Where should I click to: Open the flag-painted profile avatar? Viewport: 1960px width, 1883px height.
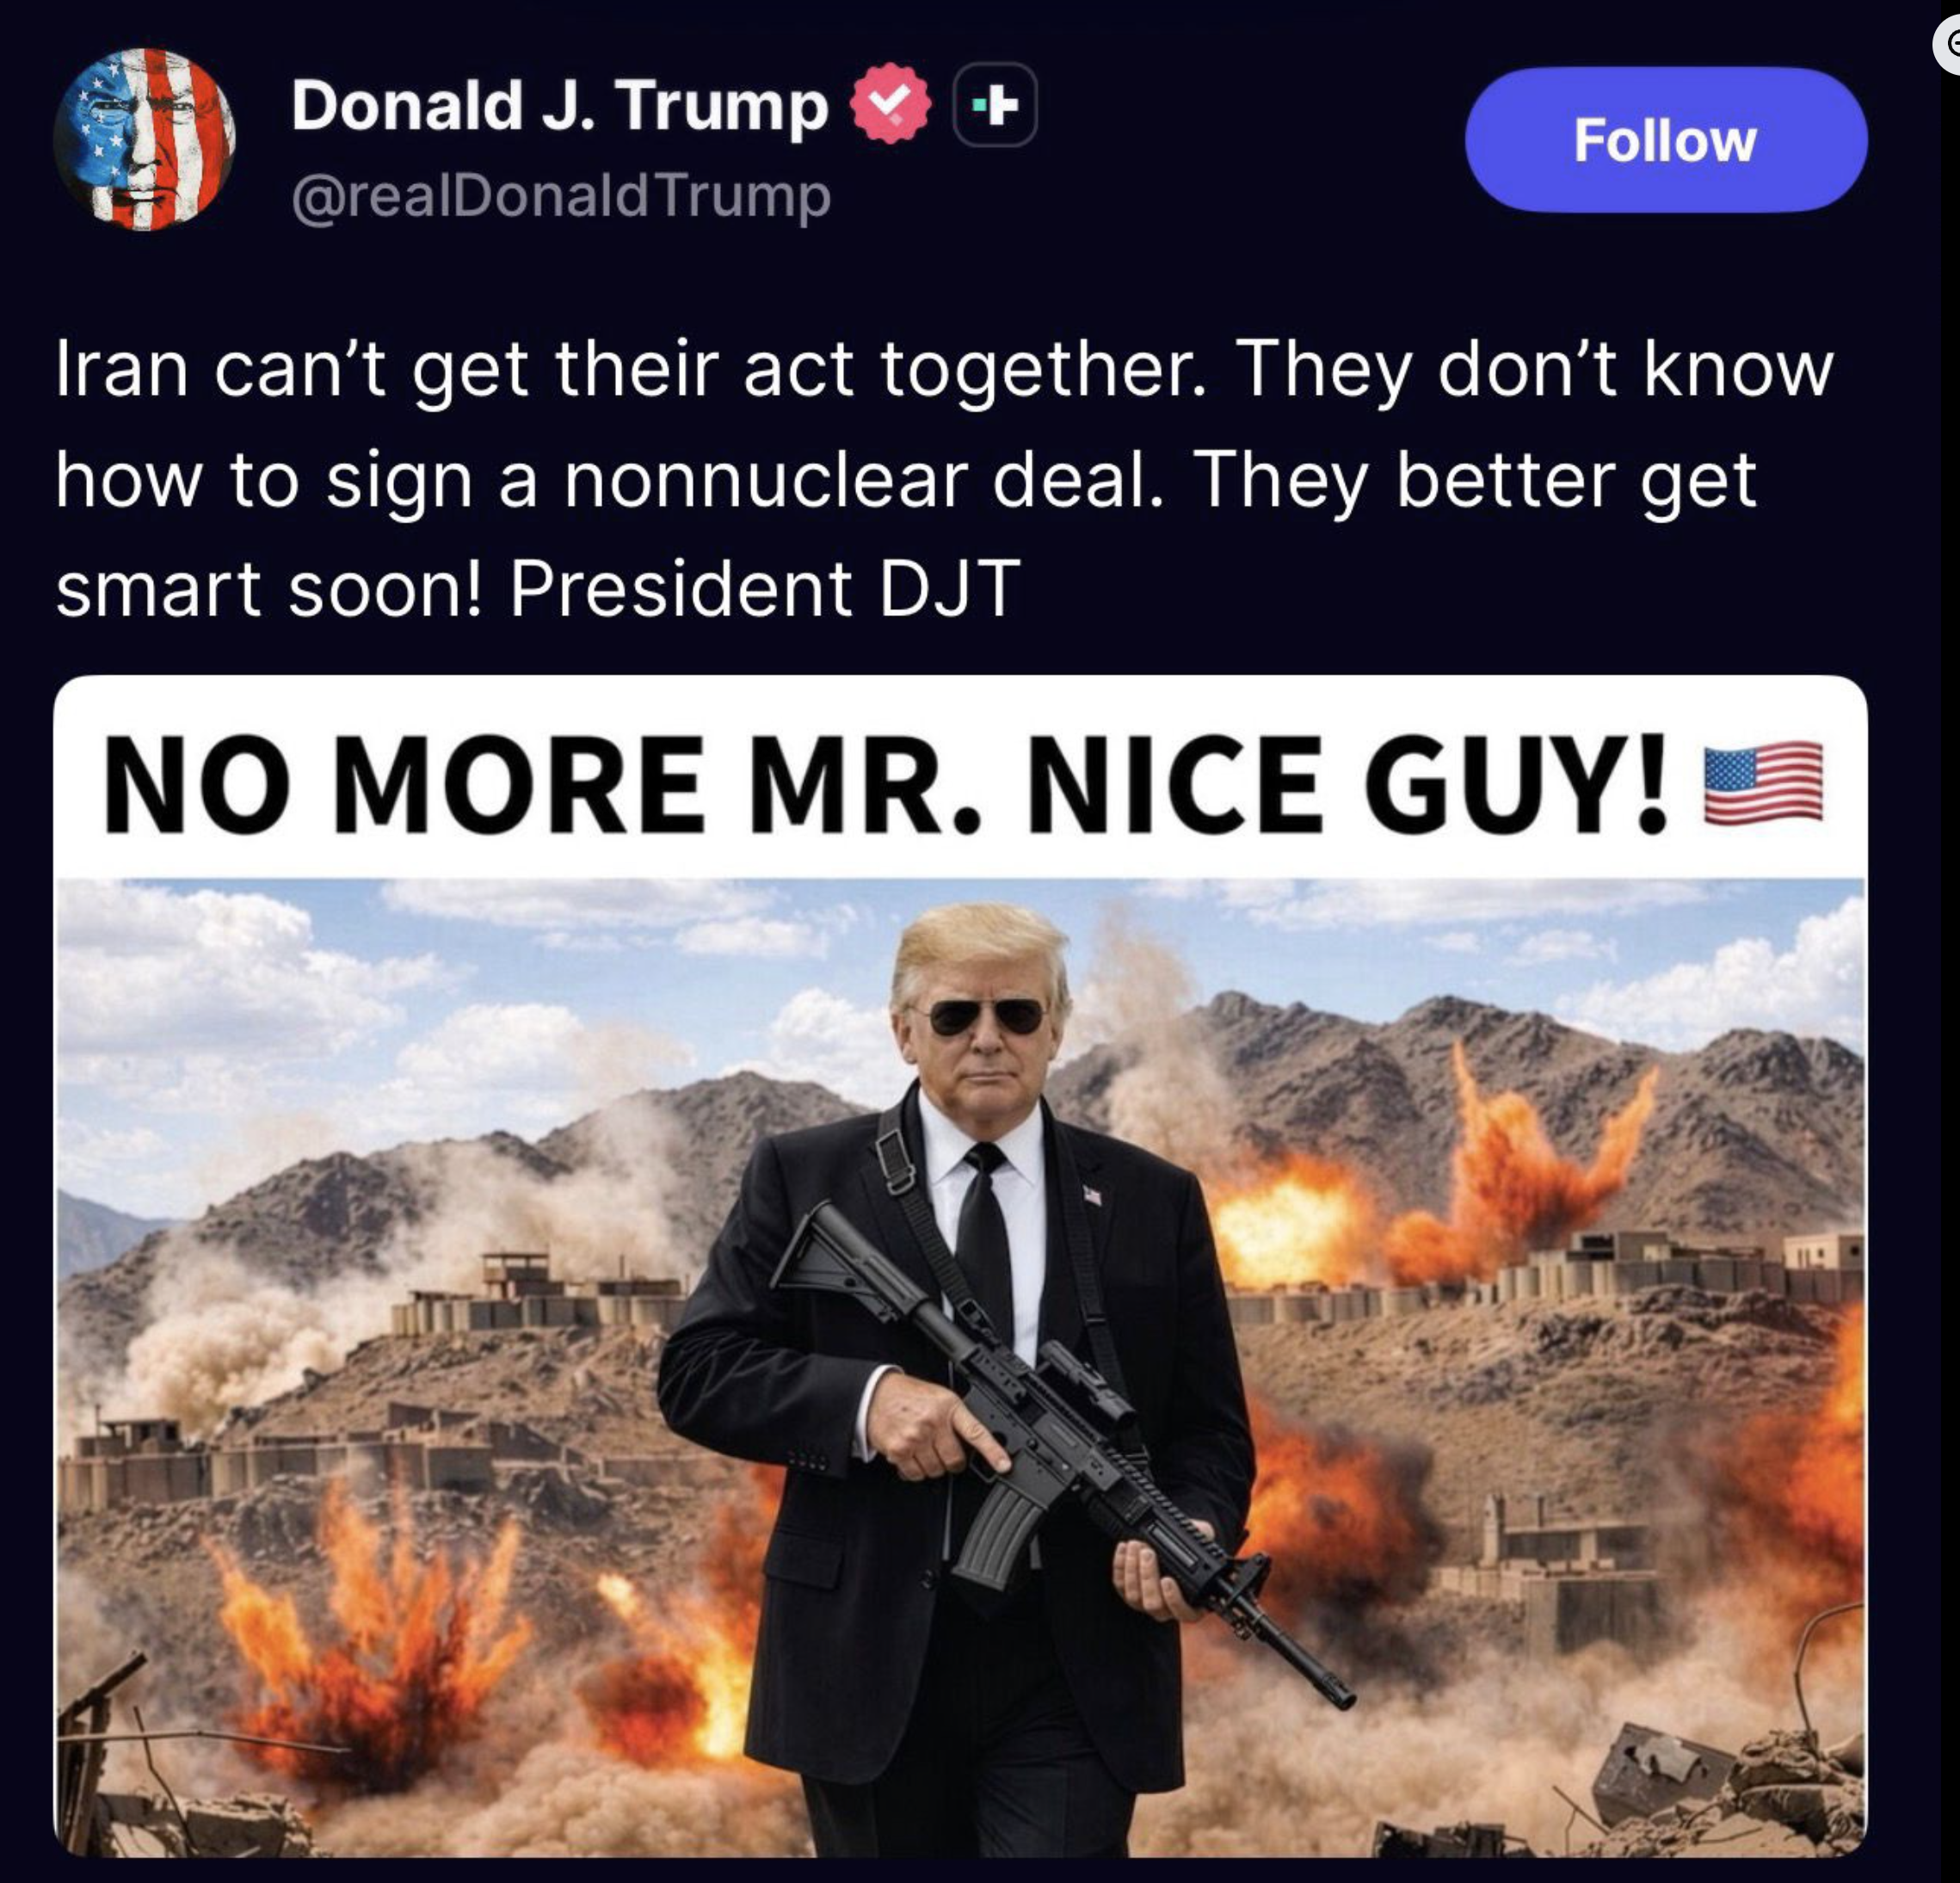point(144,139)
